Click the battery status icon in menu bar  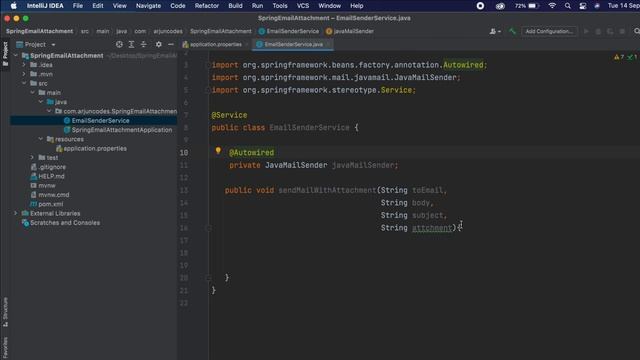click(x=533, y=6)
